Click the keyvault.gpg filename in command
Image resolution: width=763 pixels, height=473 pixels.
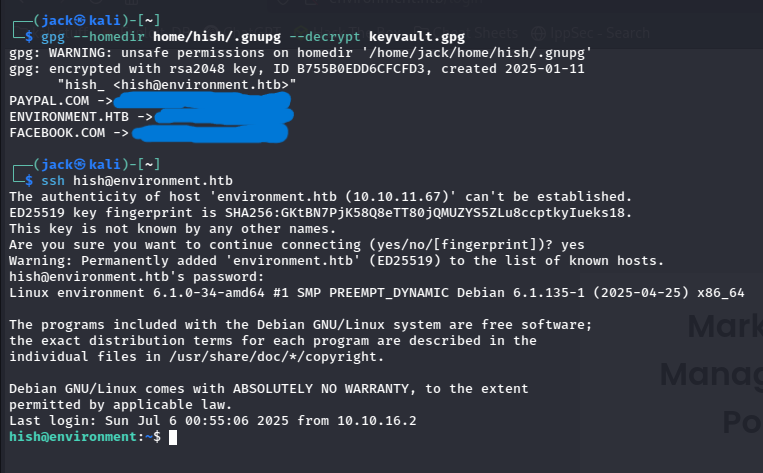tap(417, 36)
